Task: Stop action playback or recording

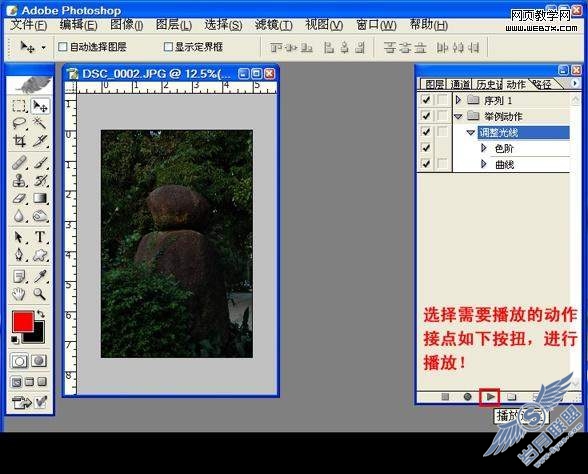Action: tap(445, 396)
